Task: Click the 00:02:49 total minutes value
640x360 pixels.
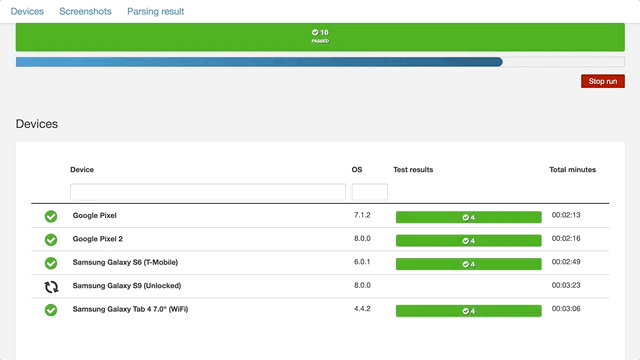Action: point(566,262)
